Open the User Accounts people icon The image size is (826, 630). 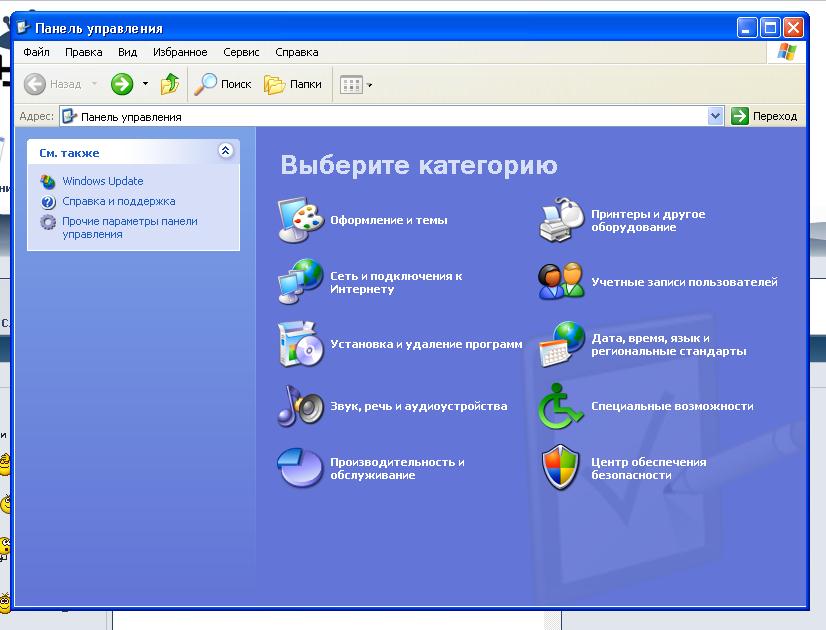click(x=562, y=282)
